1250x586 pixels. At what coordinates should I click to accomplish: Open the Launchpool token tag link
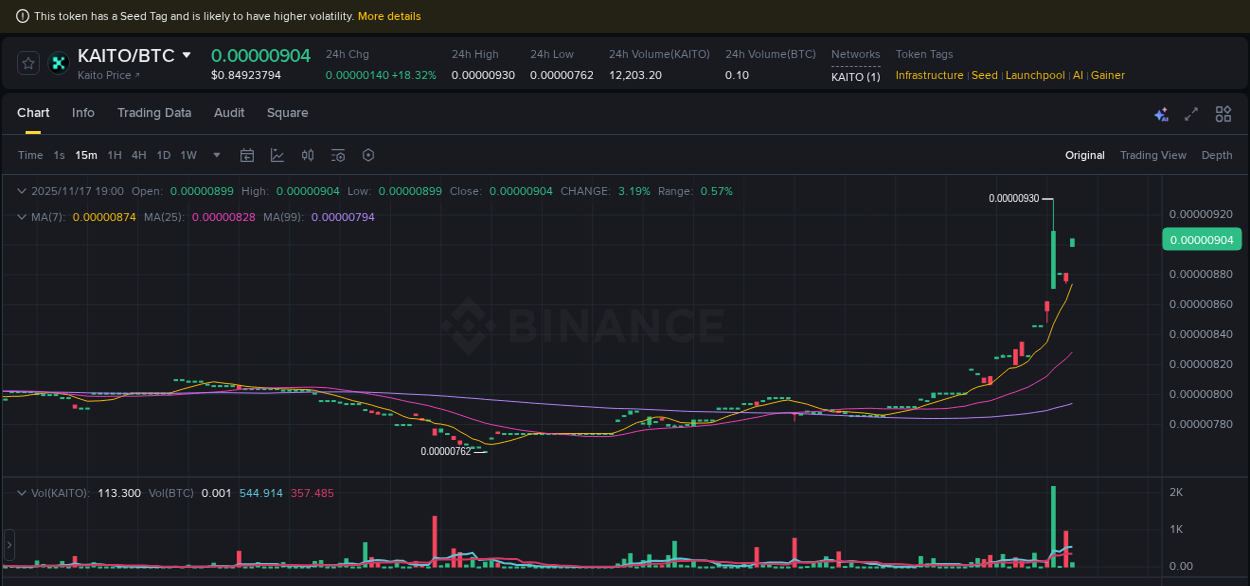point(1035,75)
